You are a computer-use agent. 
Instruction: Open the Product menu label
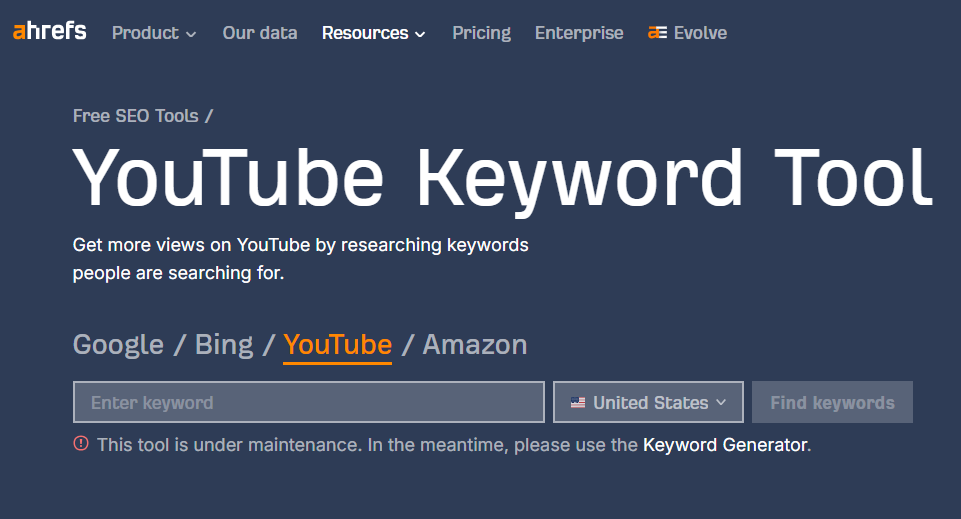[x=145, y=33]
